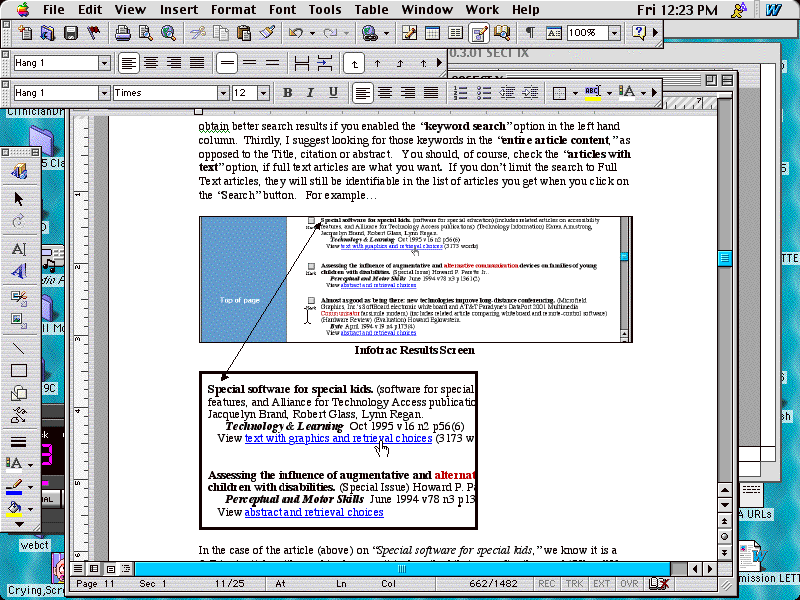Select the Rectangle drawing tool

(x=19, y=370)
